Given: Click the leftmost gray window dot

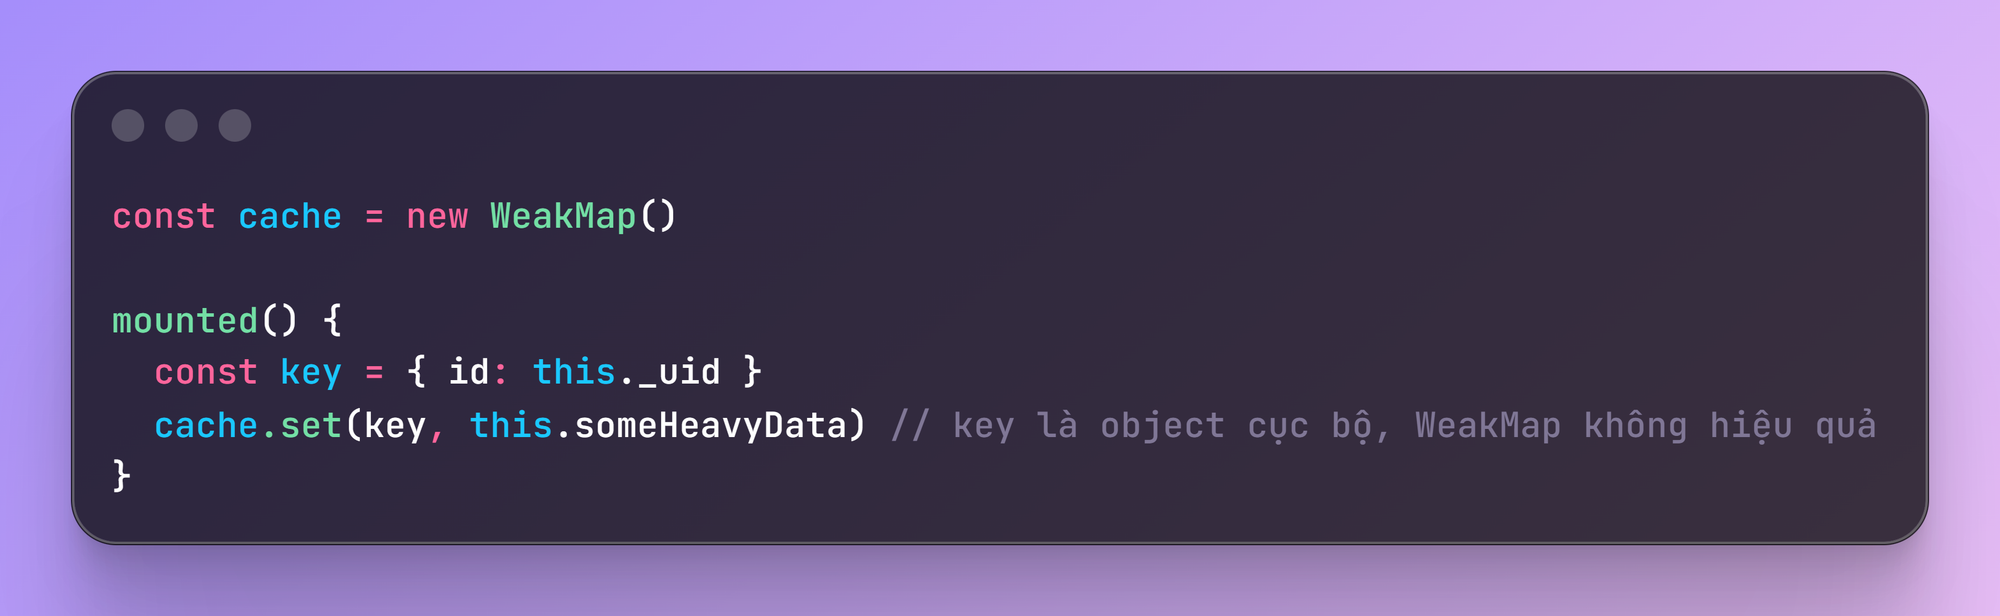Looking at the screenshot, I should 128,126.
